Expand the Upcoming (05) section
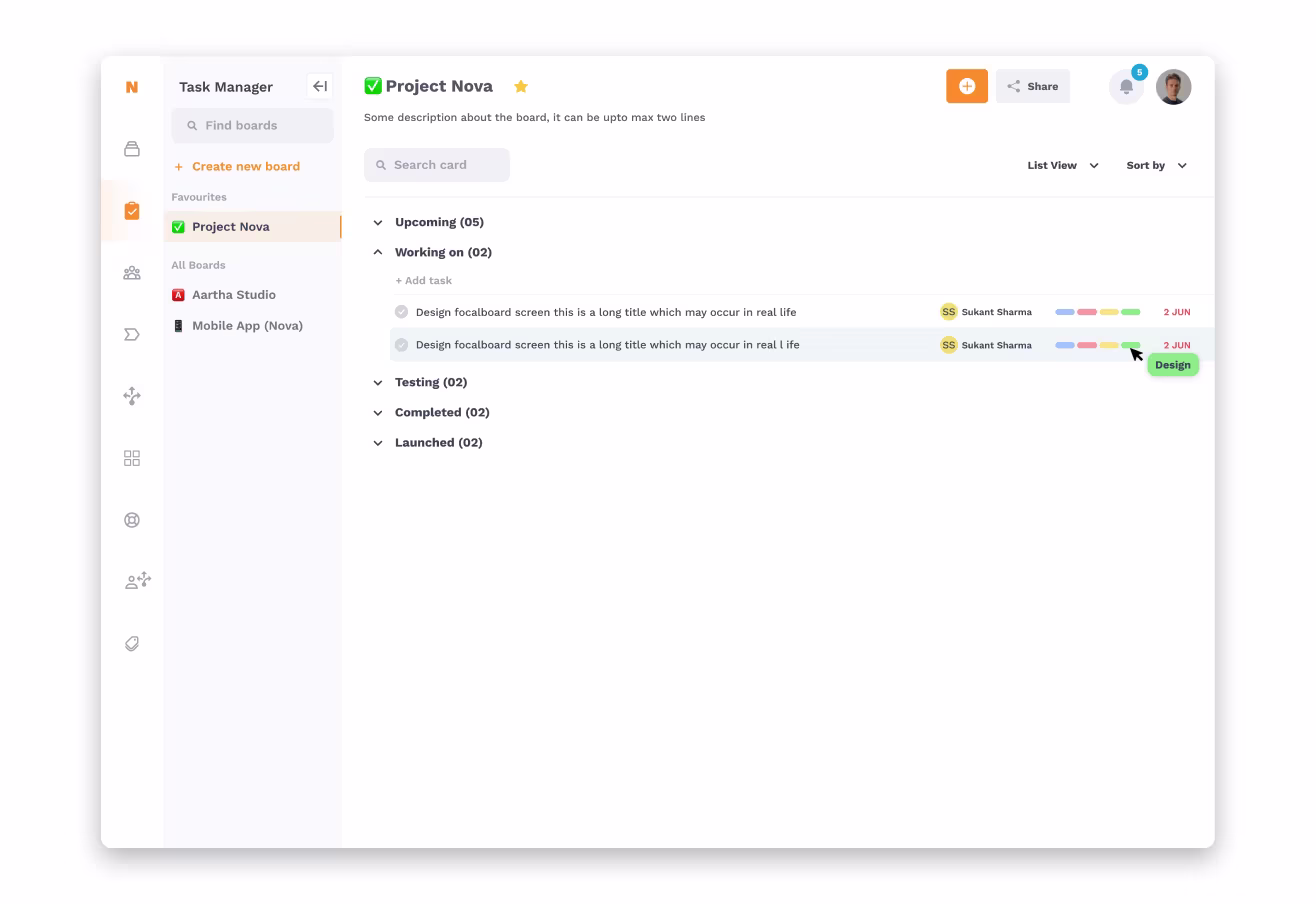 pyautogui.click(x=378, y=222)
